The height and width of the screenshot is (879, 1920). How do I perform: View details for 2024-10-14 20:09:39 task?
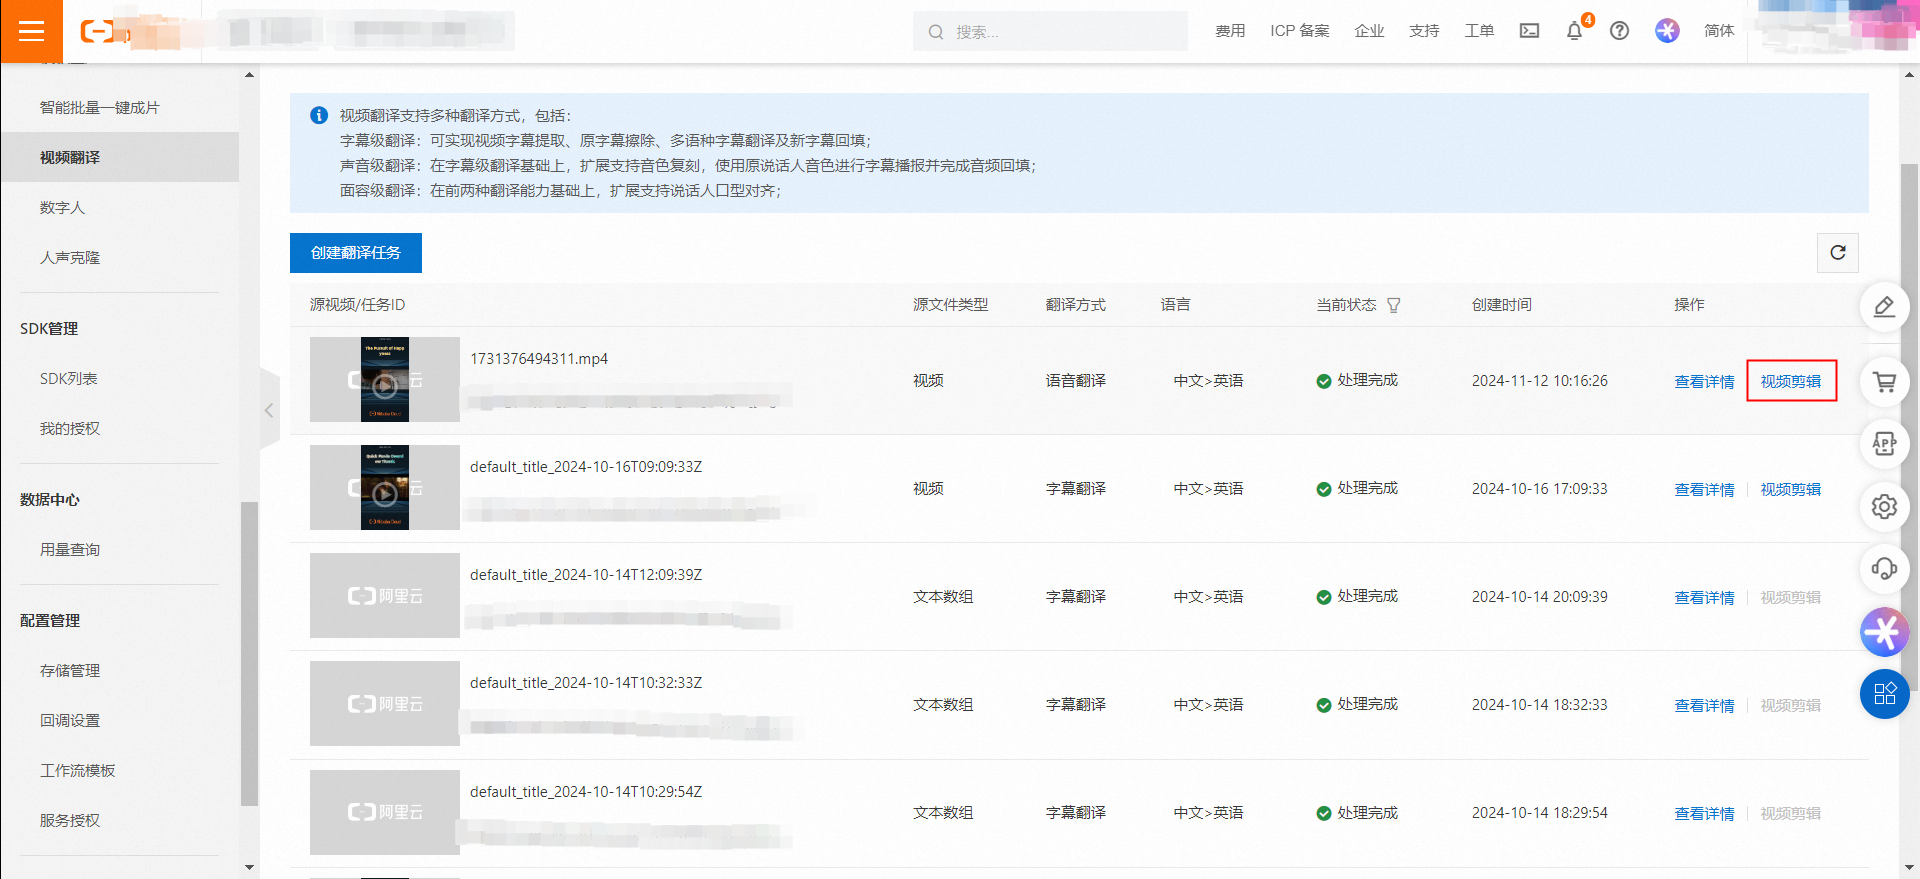tap(1704, 597)
